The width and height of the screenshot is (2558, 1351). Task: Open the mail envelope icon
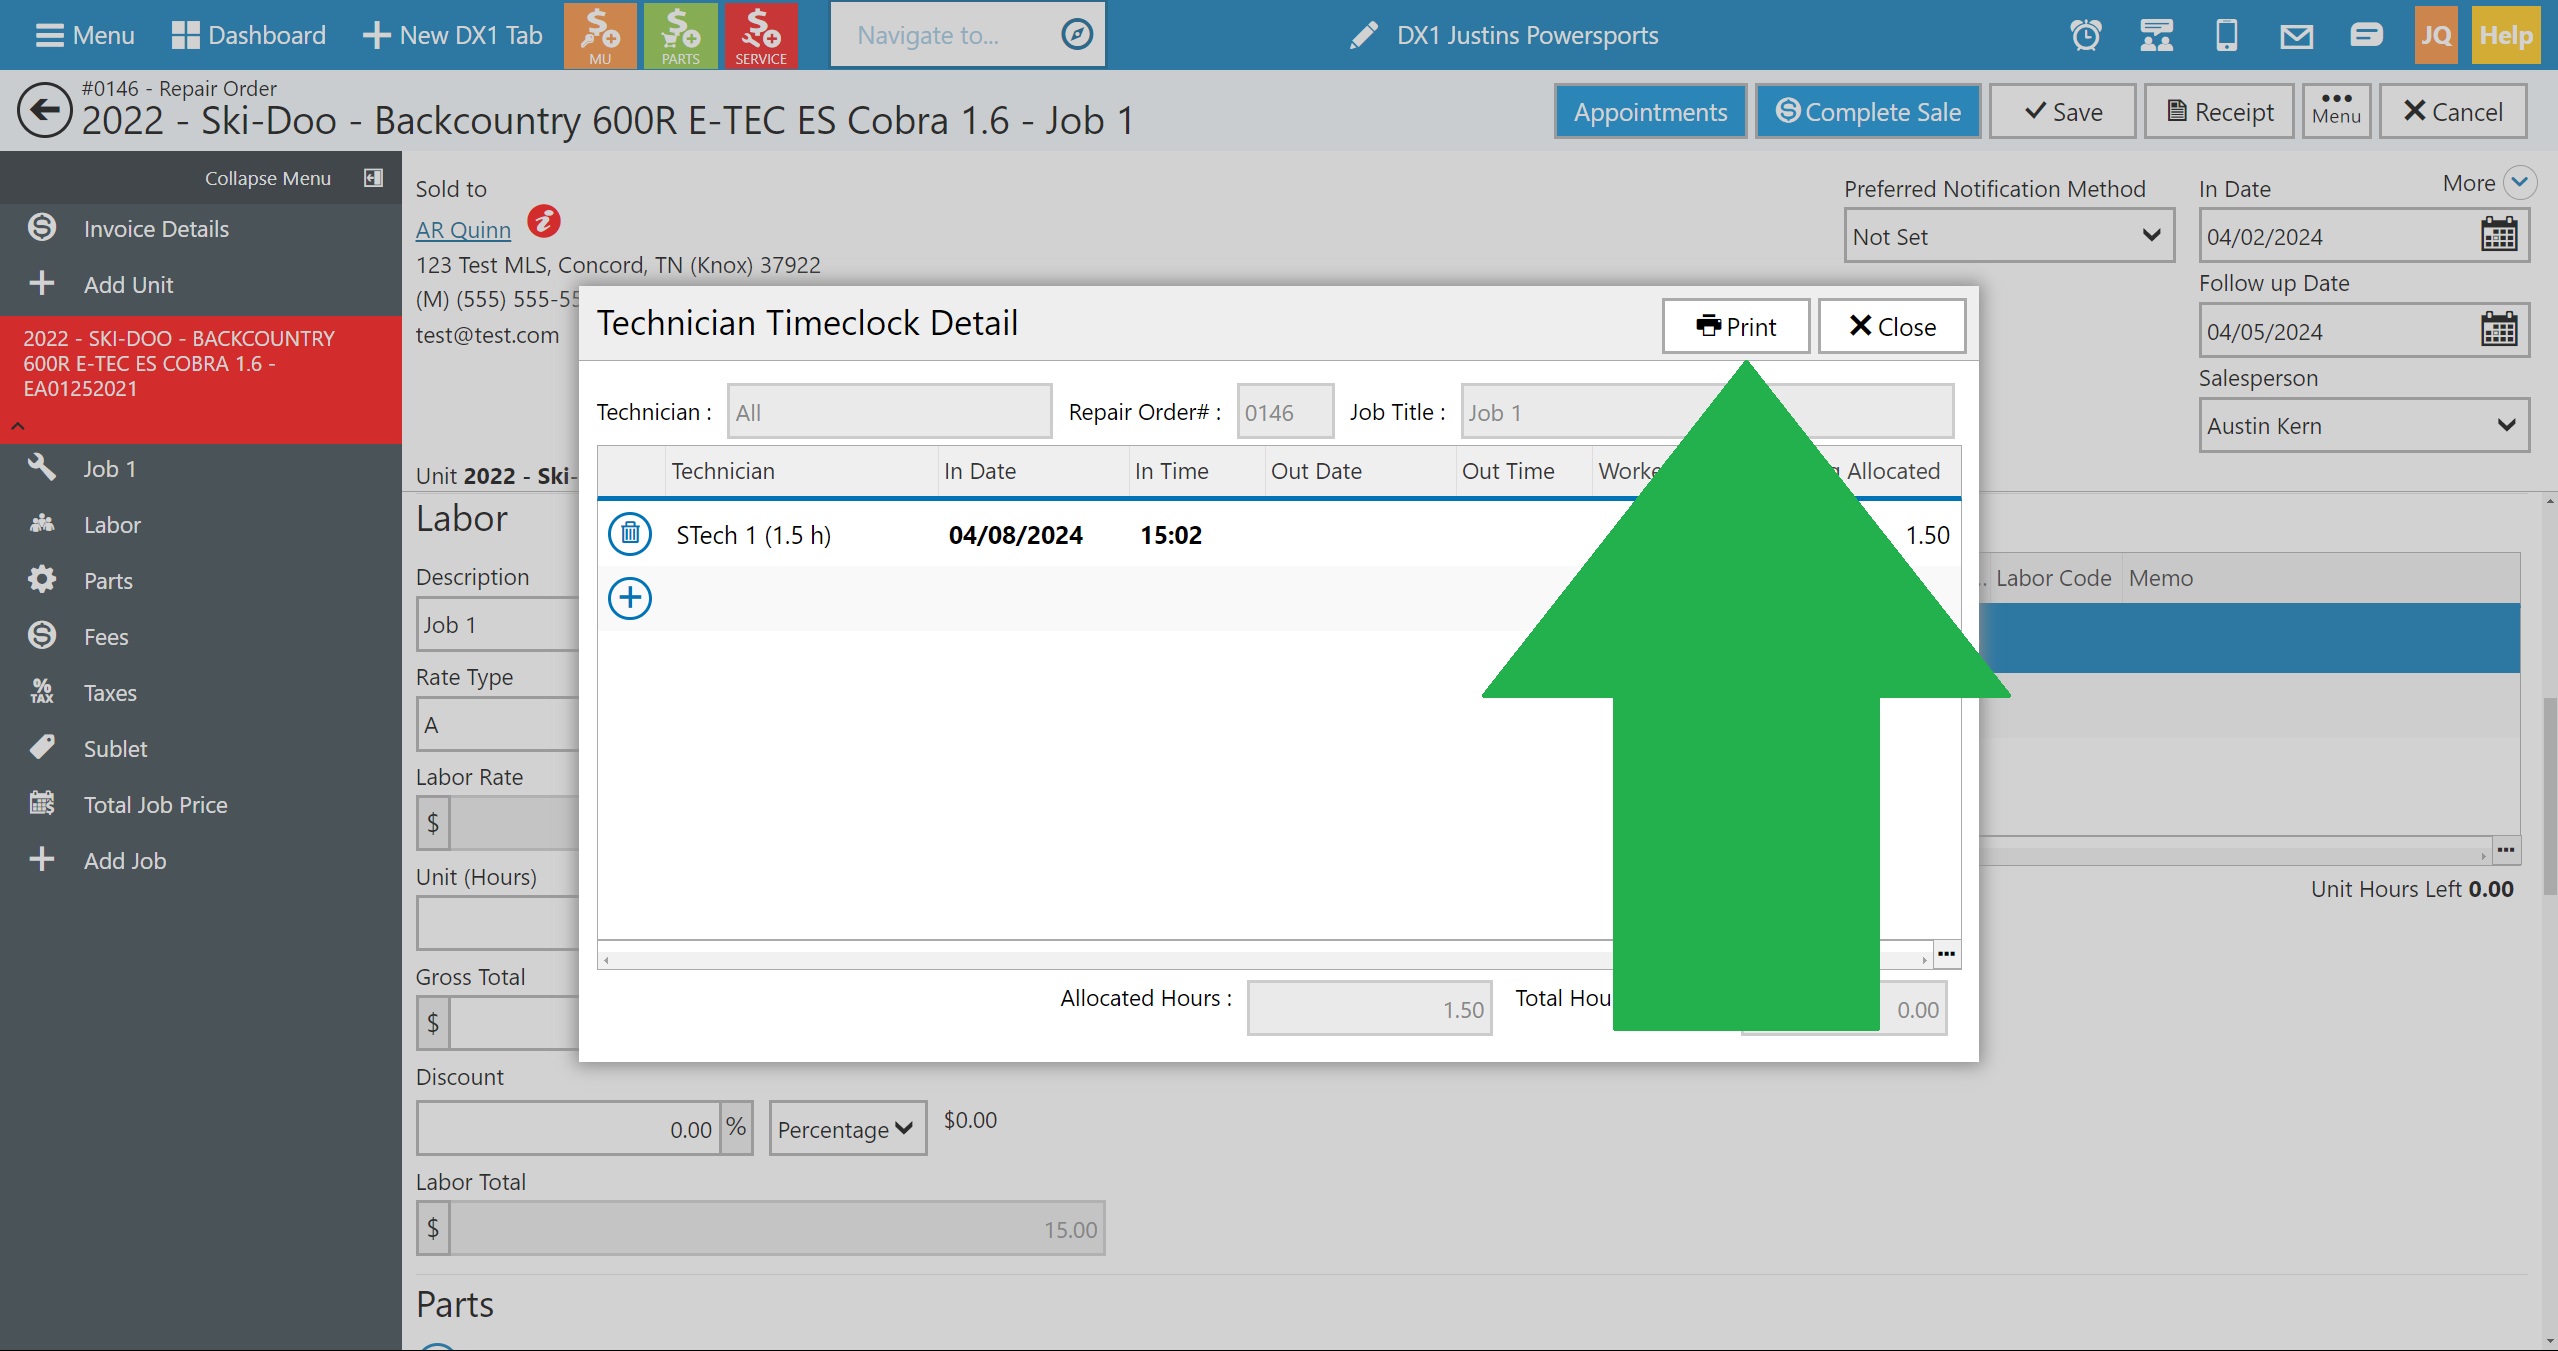[x=2296, y=36]
